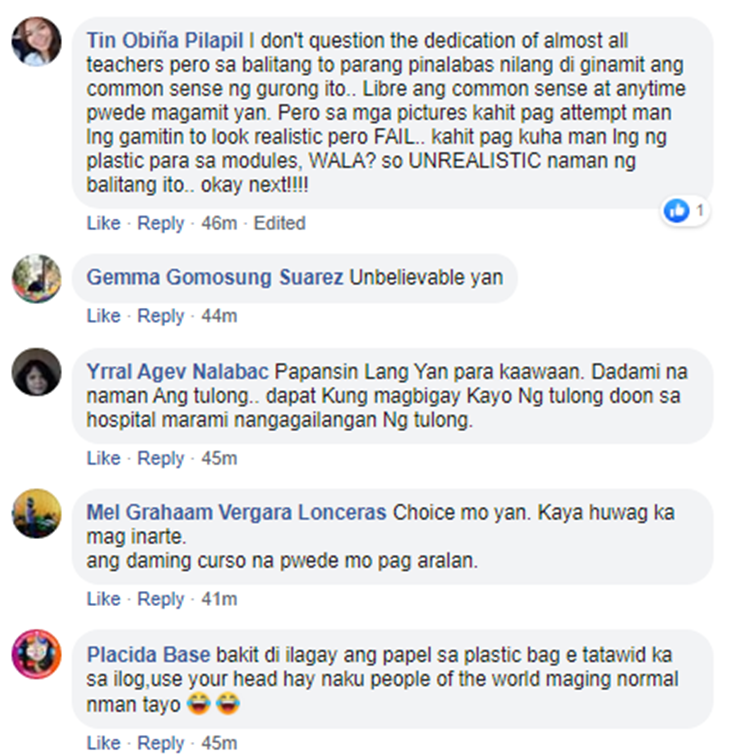The image size is (750, 755).
Task: Open Yrral Agev Nalabac's avatar
Action: click(37, 372)
